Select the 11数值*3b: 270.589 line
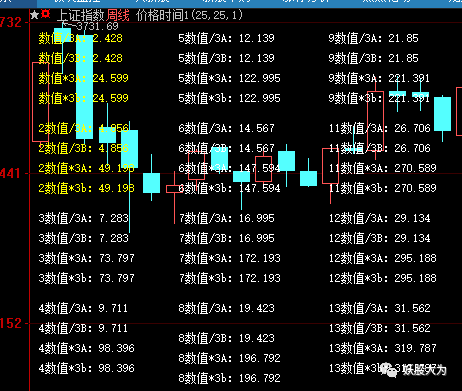Screen dimensions: 462x391 [383, 188]
